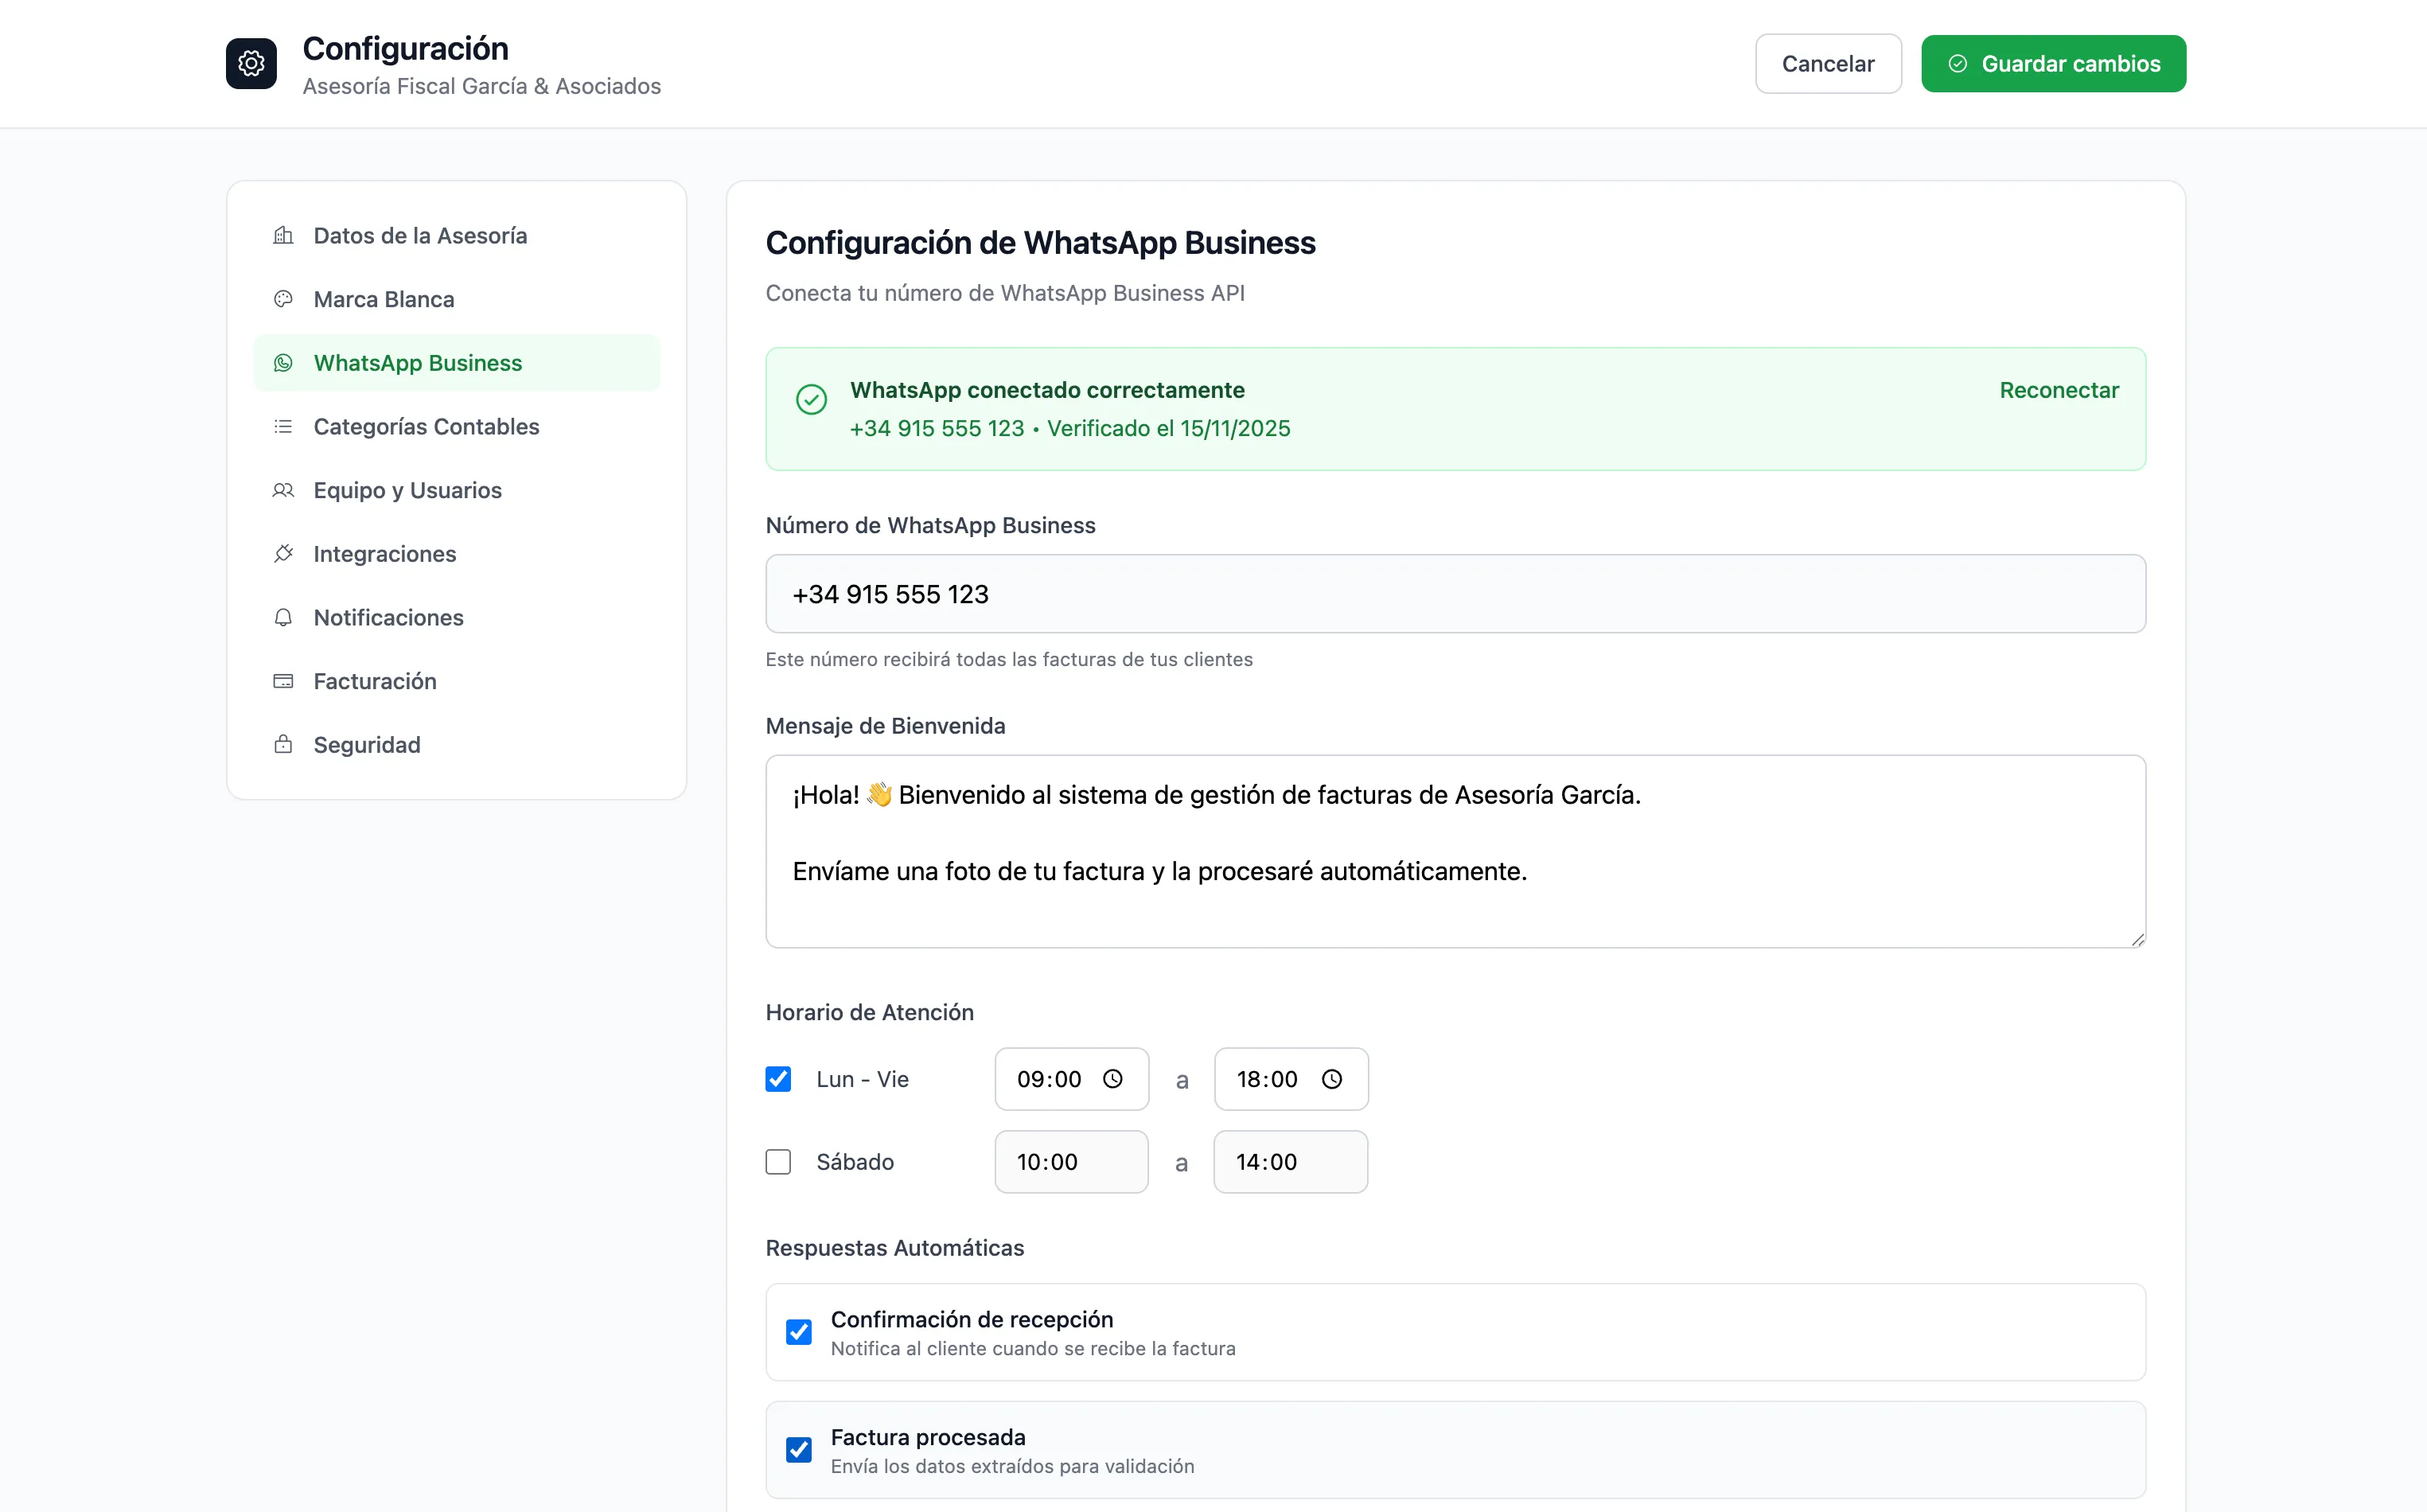The image size is (2427, 1512).
Task: Enable the Sábado schedule checkbox
Action: [778, 1162]
